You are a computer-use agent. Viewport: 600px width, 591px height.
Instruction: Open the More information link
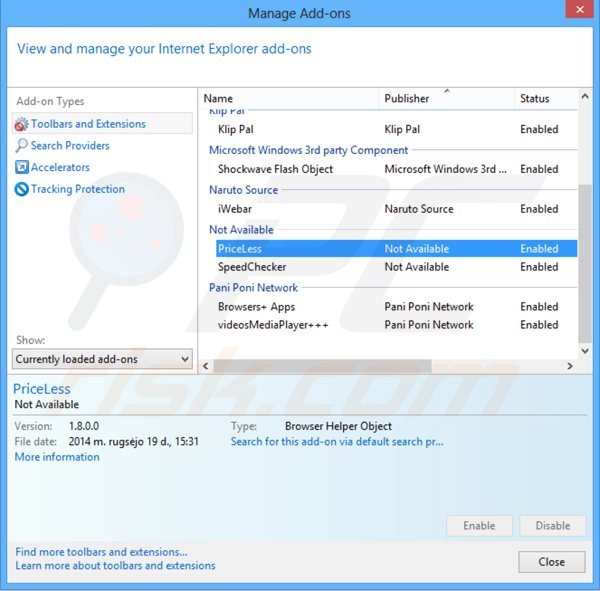coord(57,457)
